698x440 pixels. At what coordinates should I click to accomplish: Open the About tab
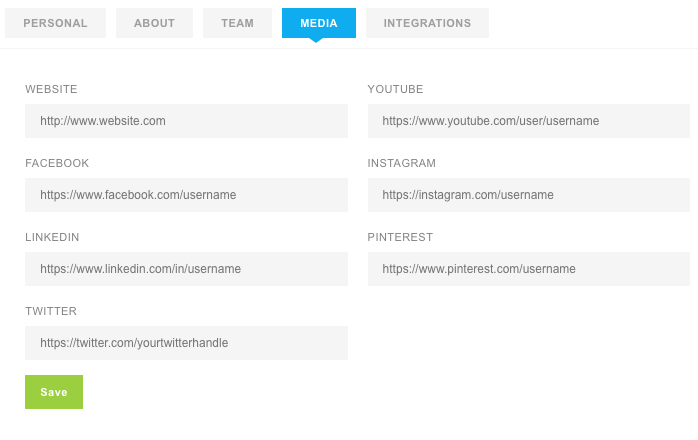[x=154, y=23]
